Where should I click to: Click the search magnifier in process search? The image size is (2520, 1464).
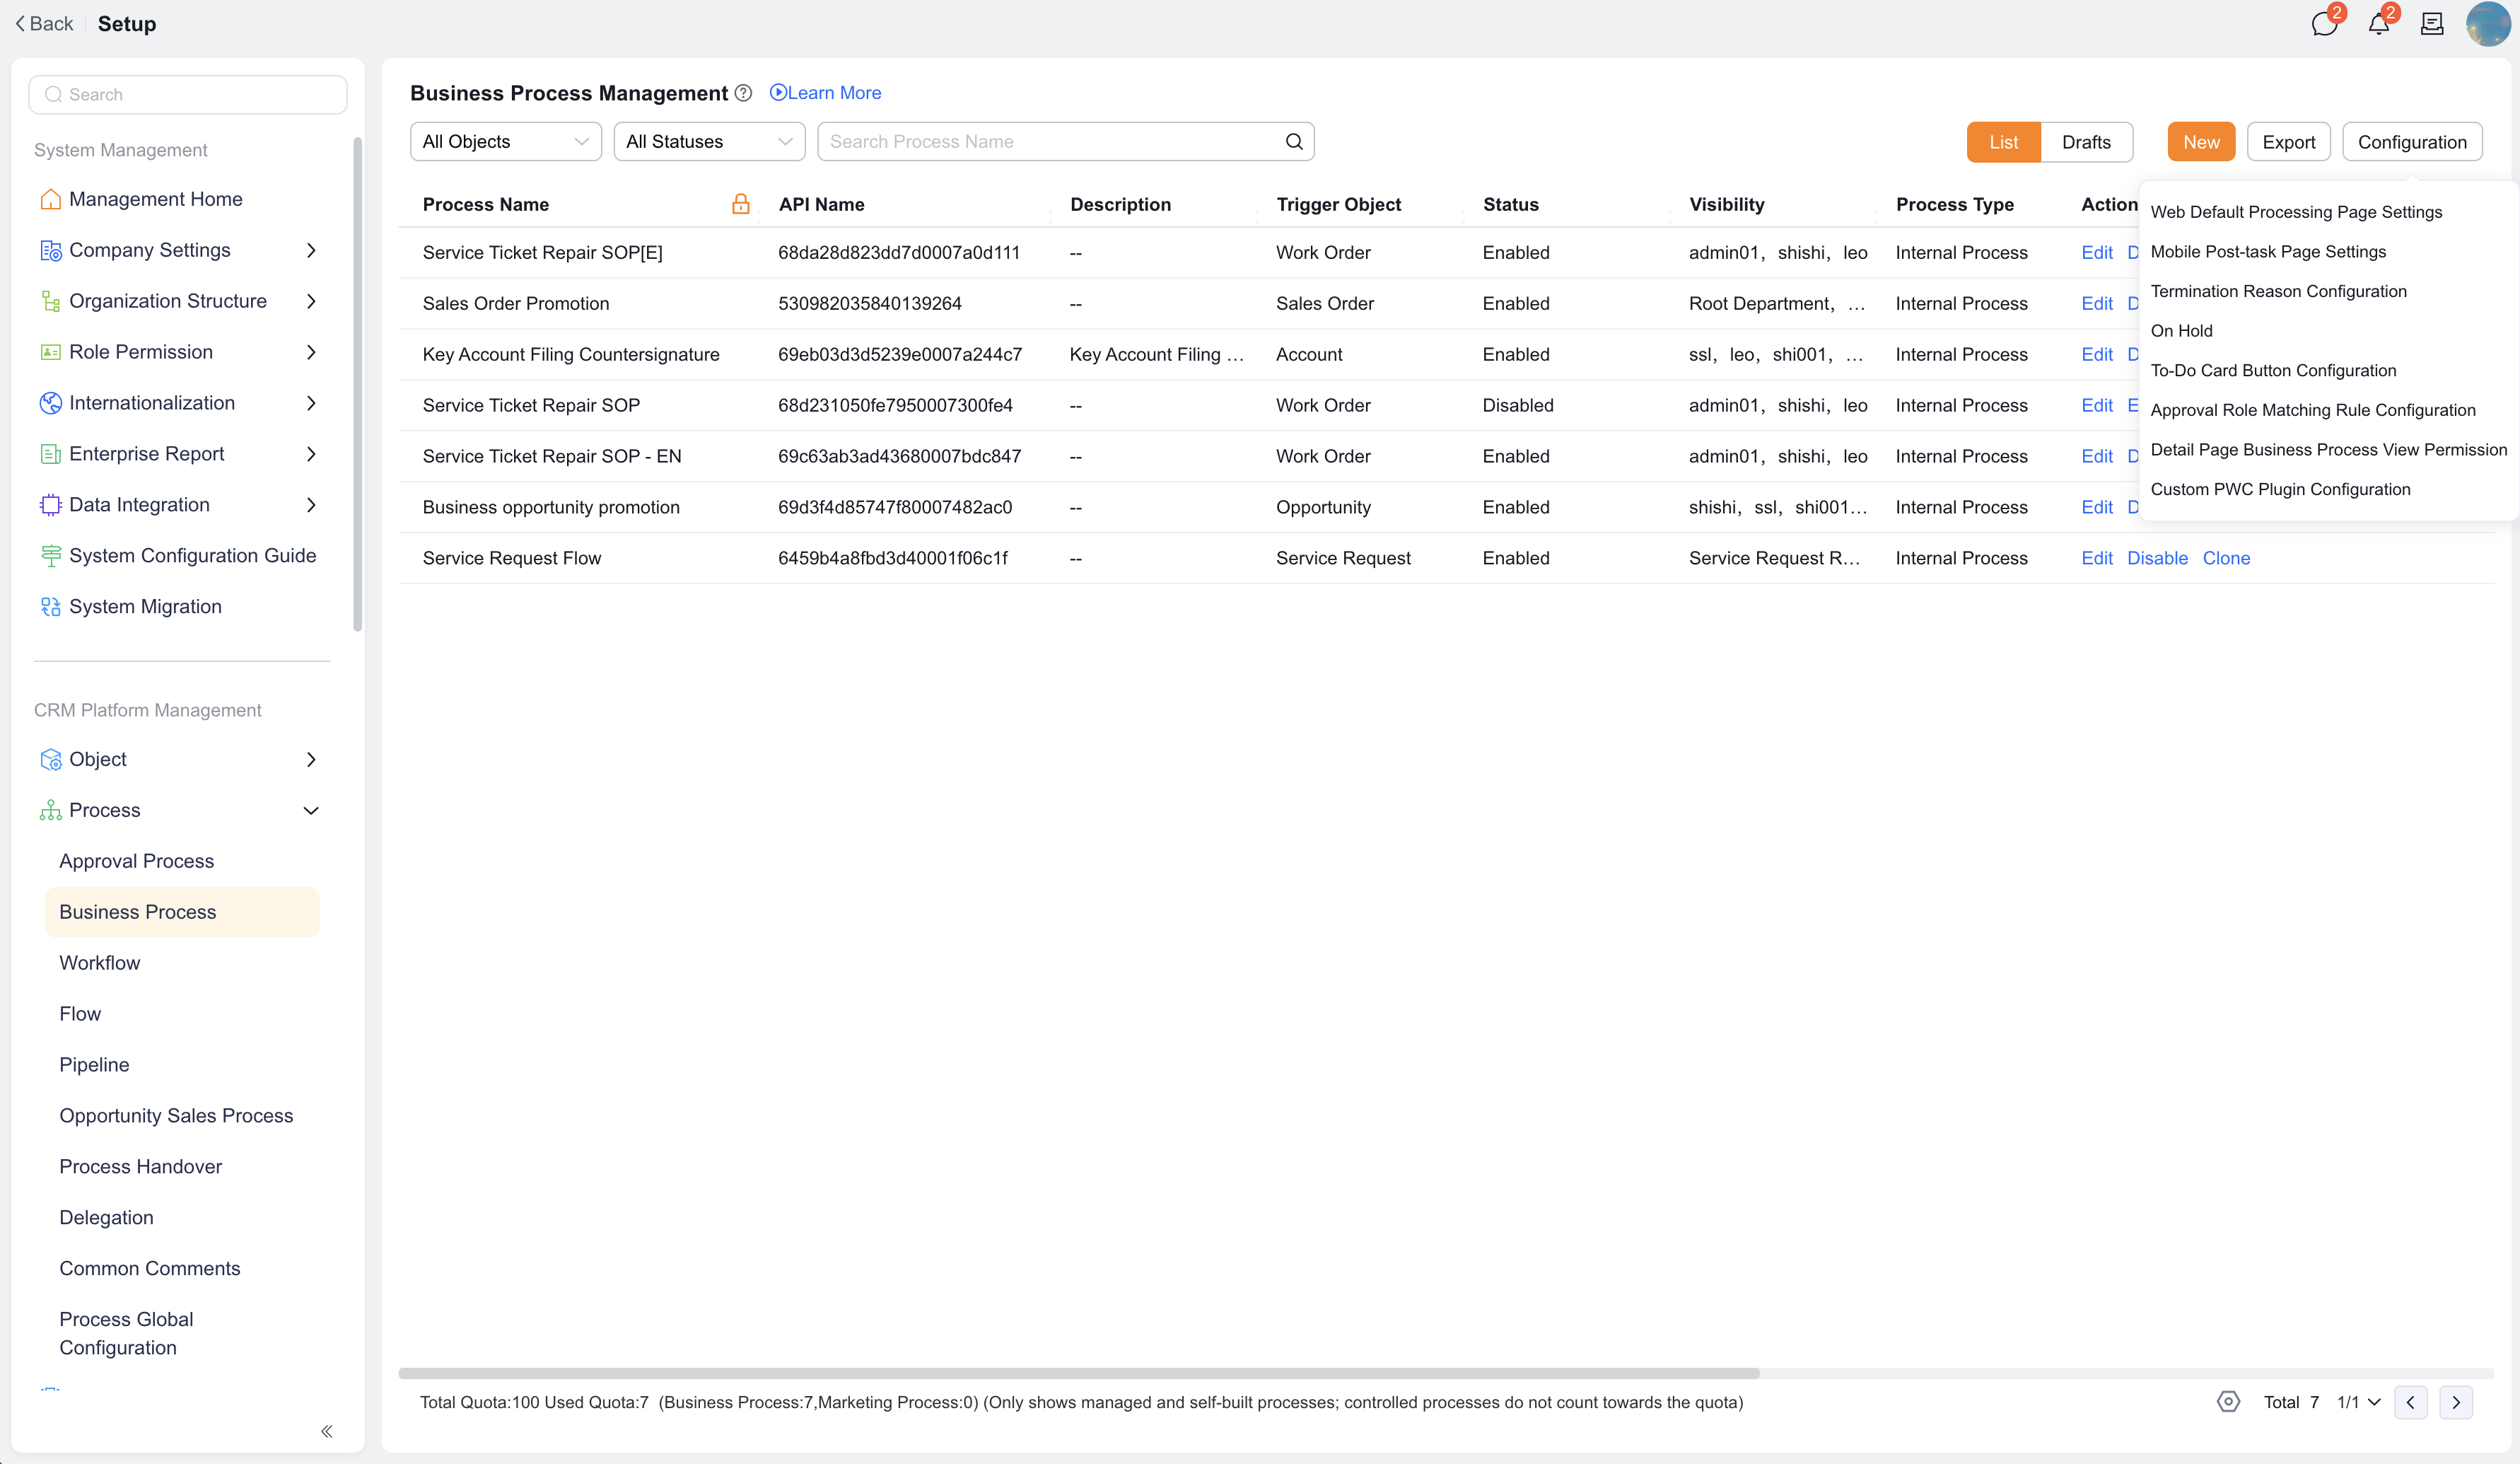(x=1294, y=142)
